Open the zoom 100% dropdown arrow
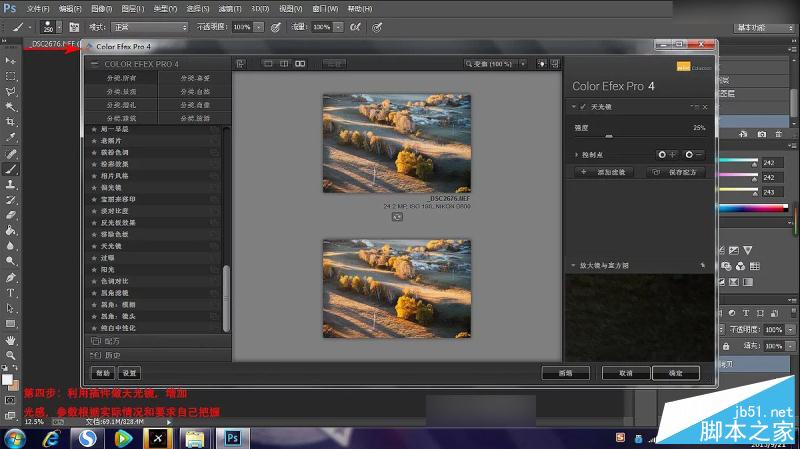800x449 pixels. pyautogui.click(x=523, y=64)
